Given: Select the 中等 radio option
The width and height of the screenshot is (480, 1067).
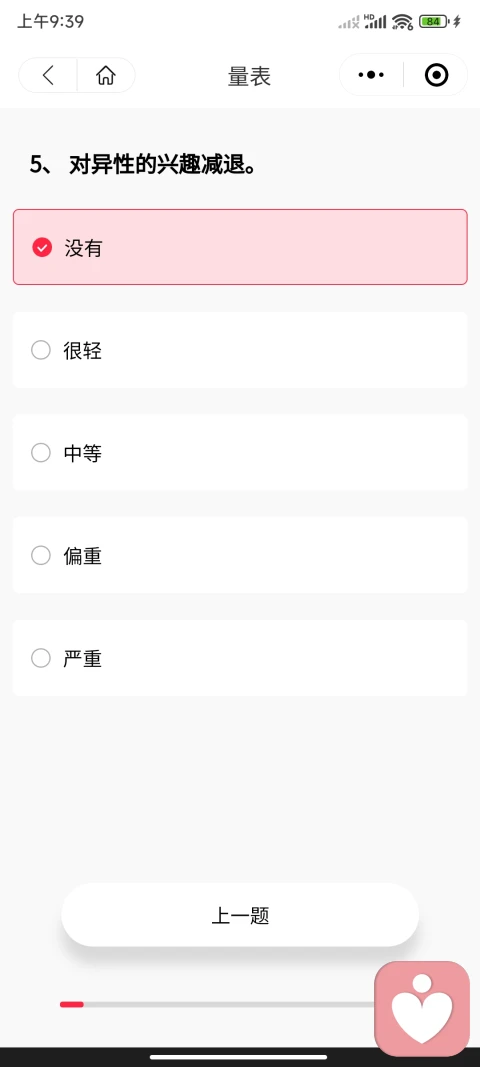Looking at the screenshot, I should point(41,453).
